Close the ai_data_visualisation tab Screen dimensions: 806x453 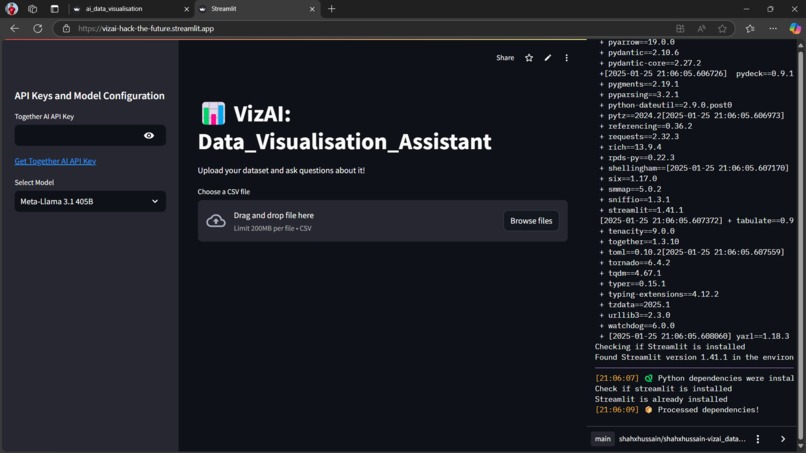pos(187,9)
